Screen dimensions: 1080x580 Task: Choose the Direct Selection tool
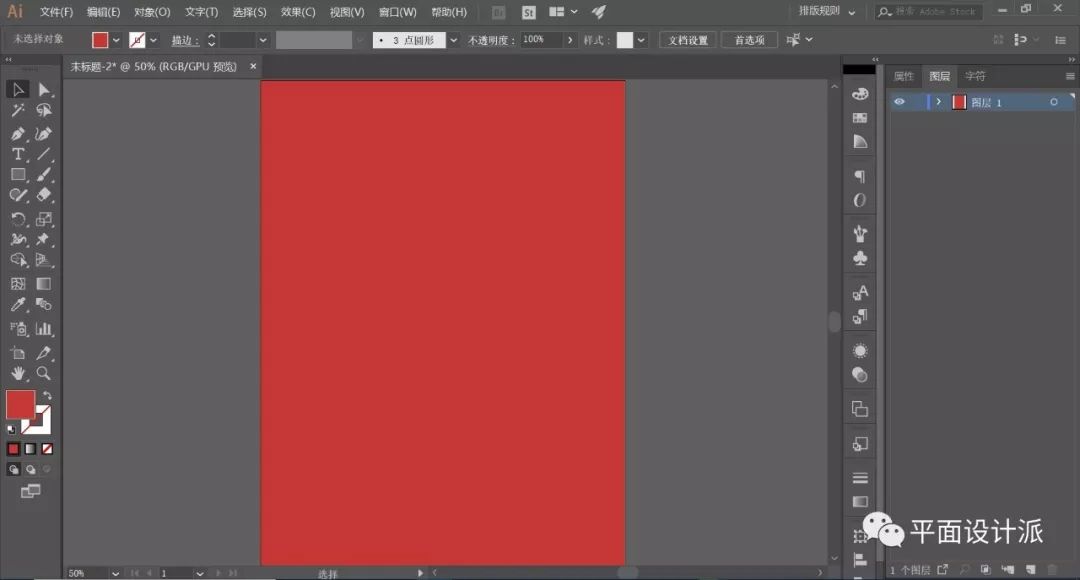[43, 90]
